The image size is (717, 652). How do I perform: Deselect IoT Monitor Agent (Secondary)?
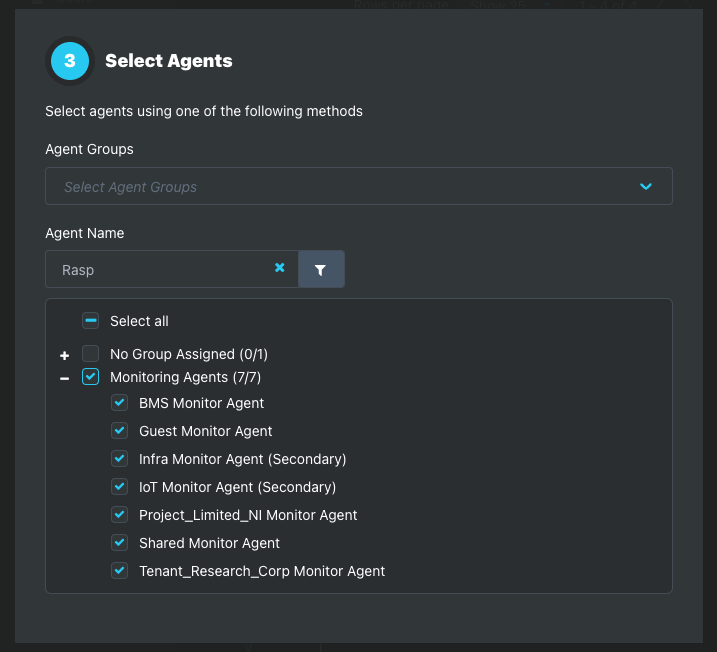point(119,486)
